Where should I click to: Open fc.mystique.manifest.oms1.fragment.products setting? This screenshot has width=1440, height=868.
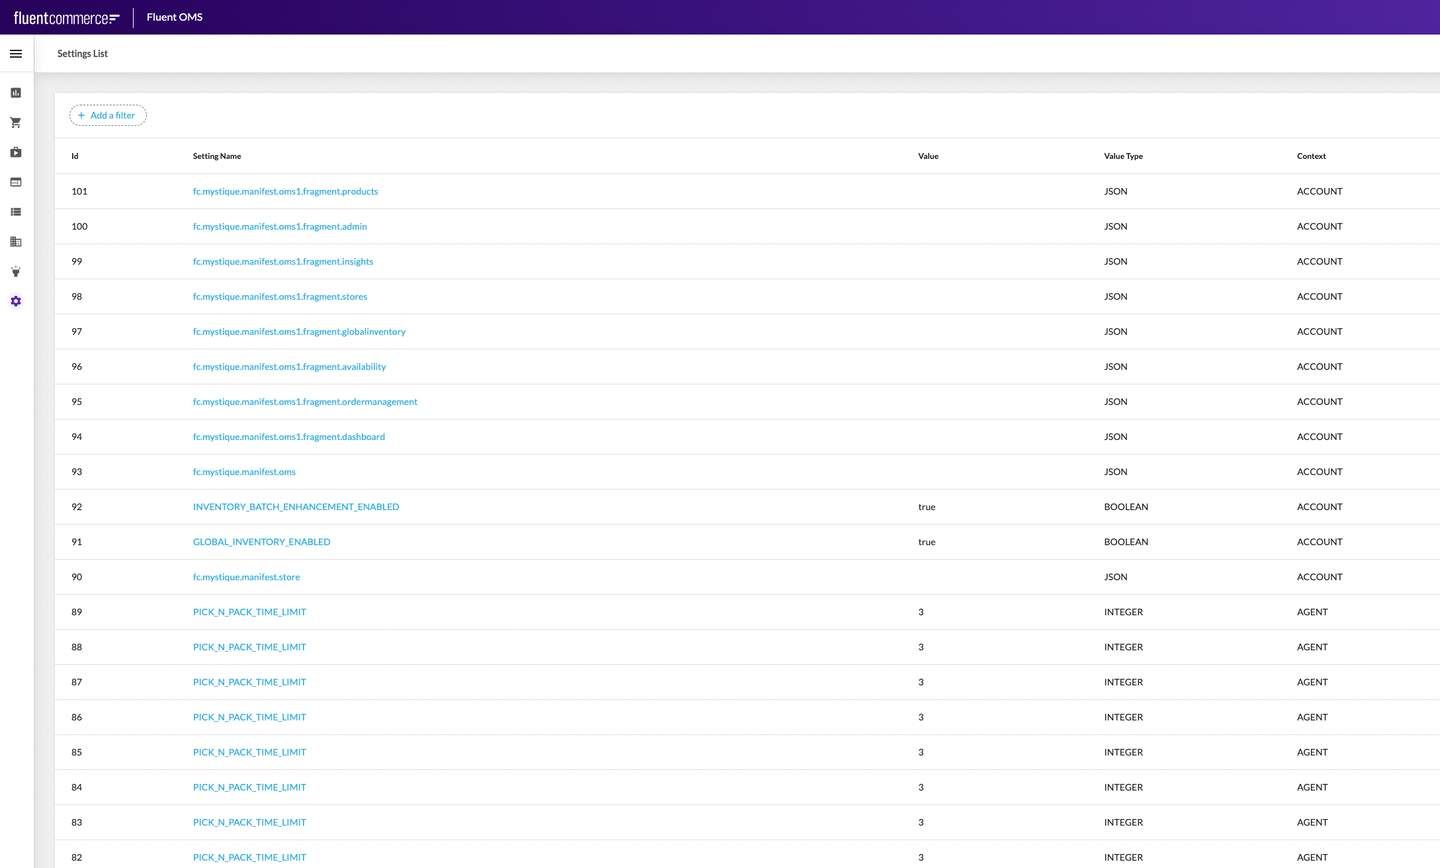point(285,191)
